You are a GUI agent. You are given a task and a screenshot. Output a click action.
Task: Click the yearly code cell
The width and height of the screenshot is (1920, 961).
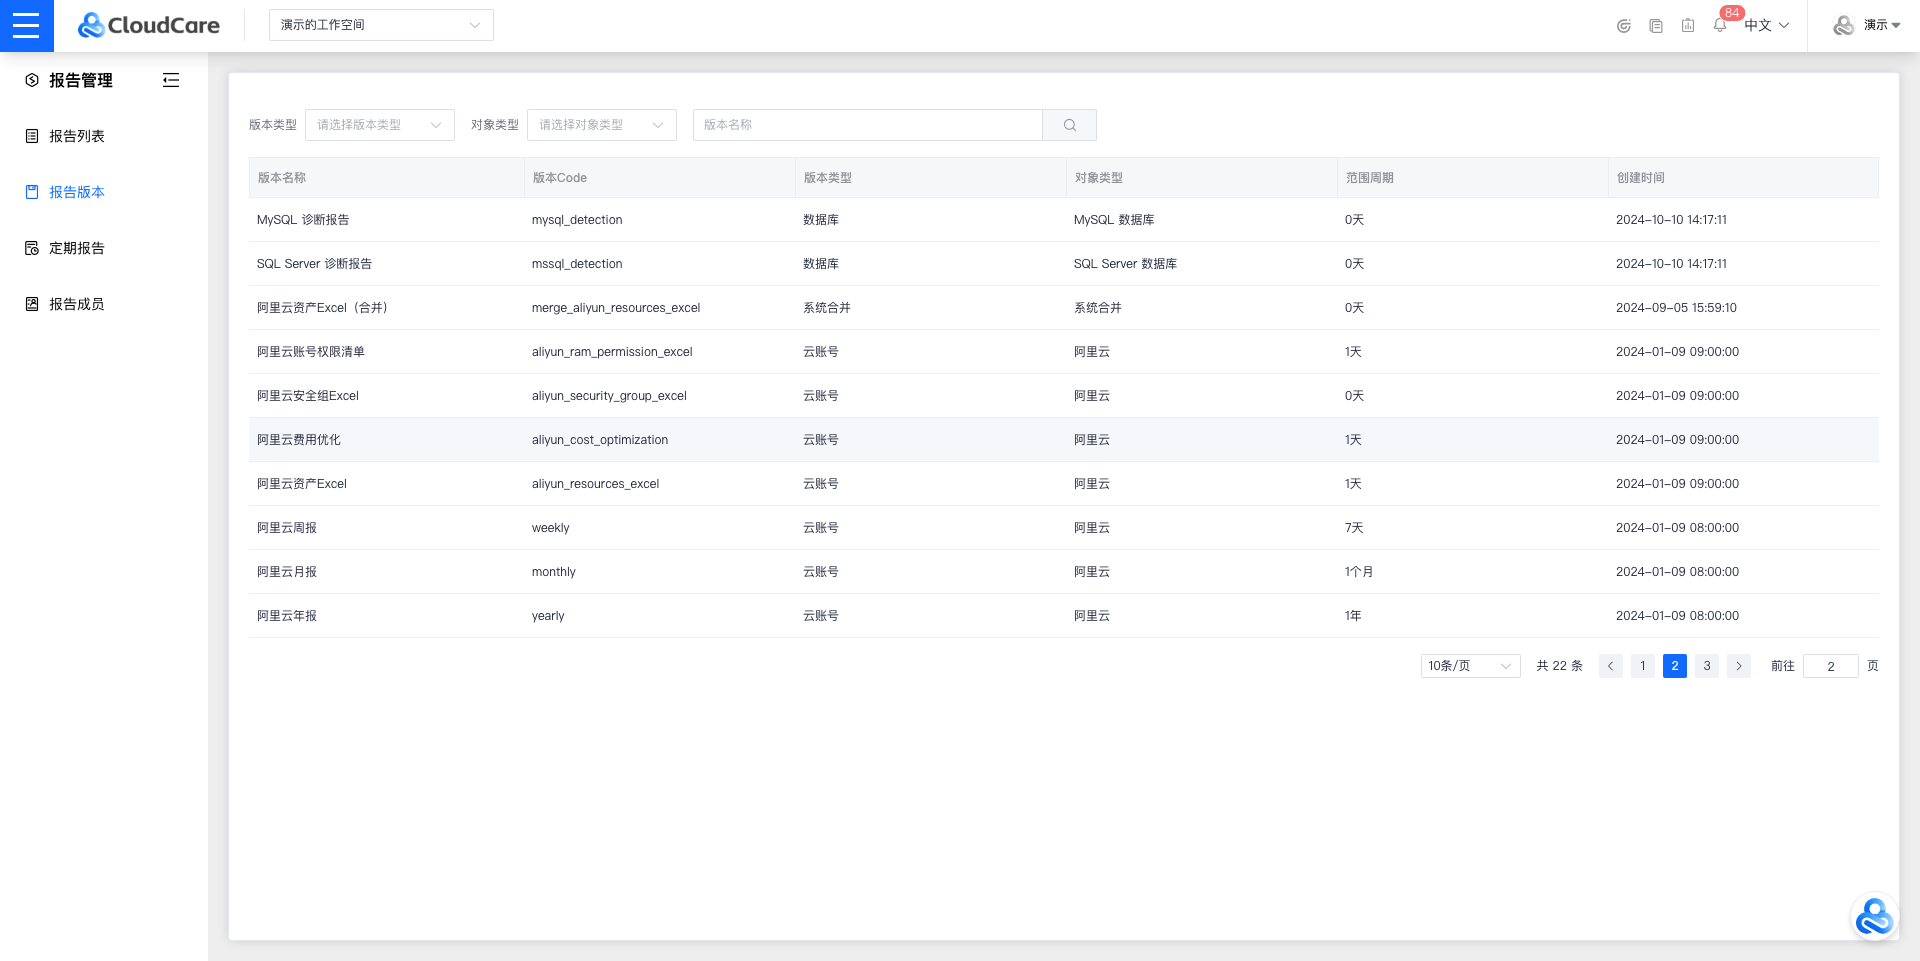548,616
